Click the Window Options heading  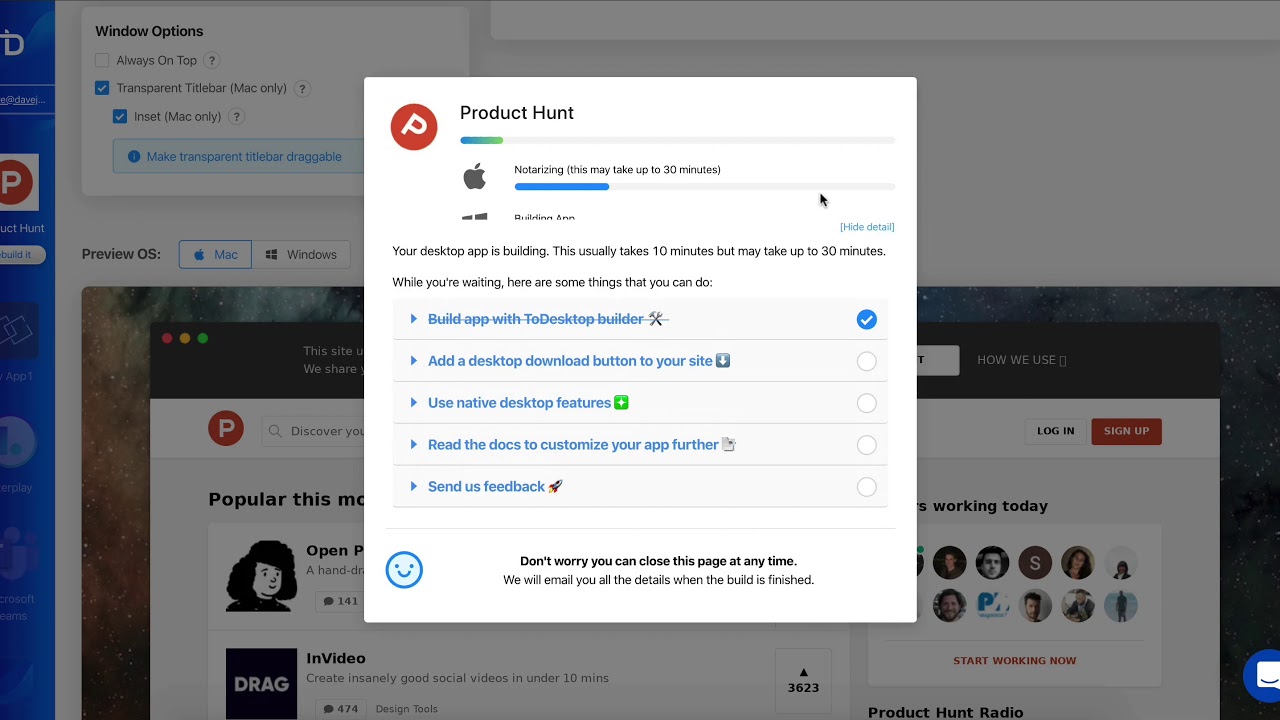149,31
